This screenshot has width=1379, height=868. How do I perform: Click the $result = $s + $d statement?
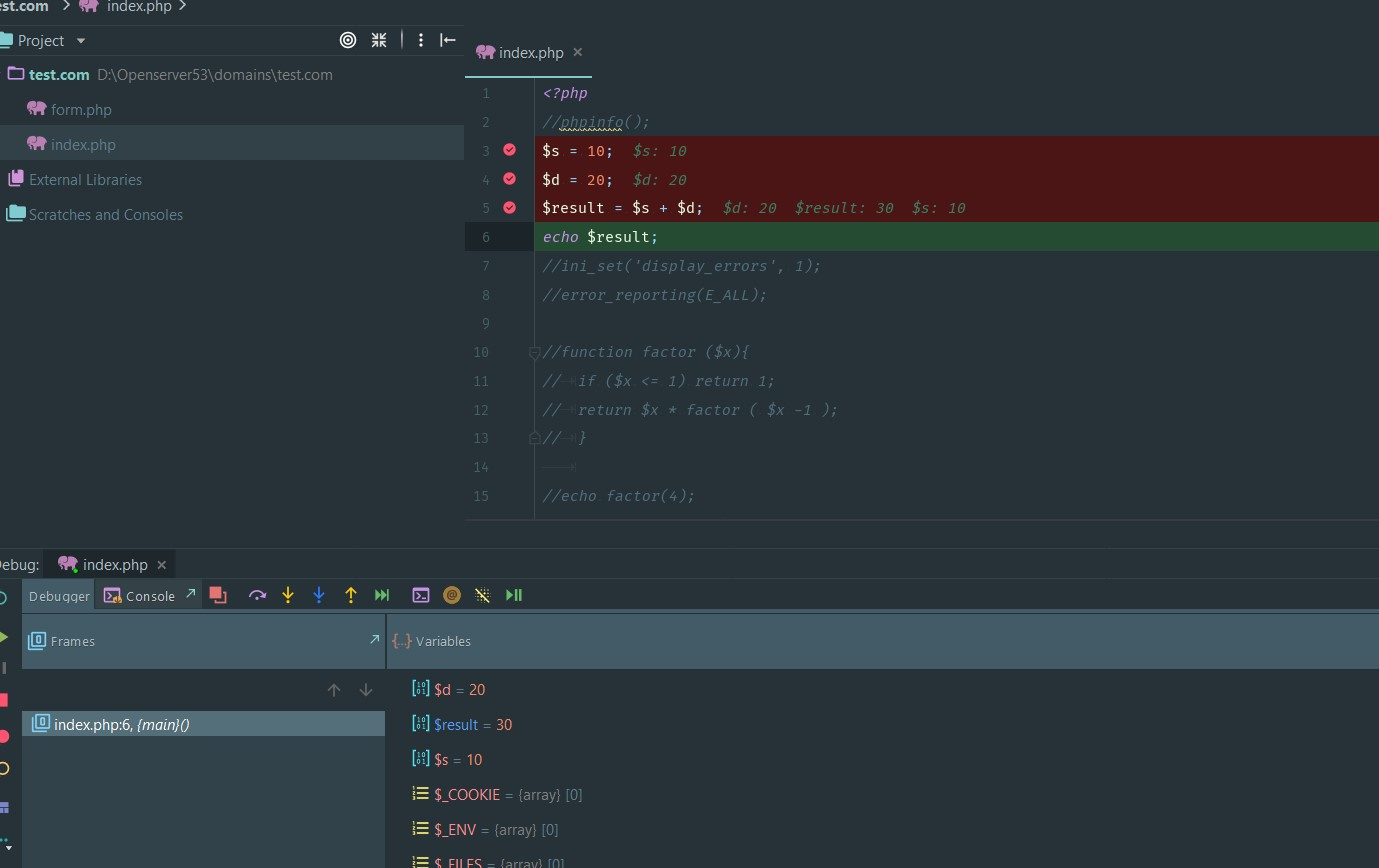(622, 208)
